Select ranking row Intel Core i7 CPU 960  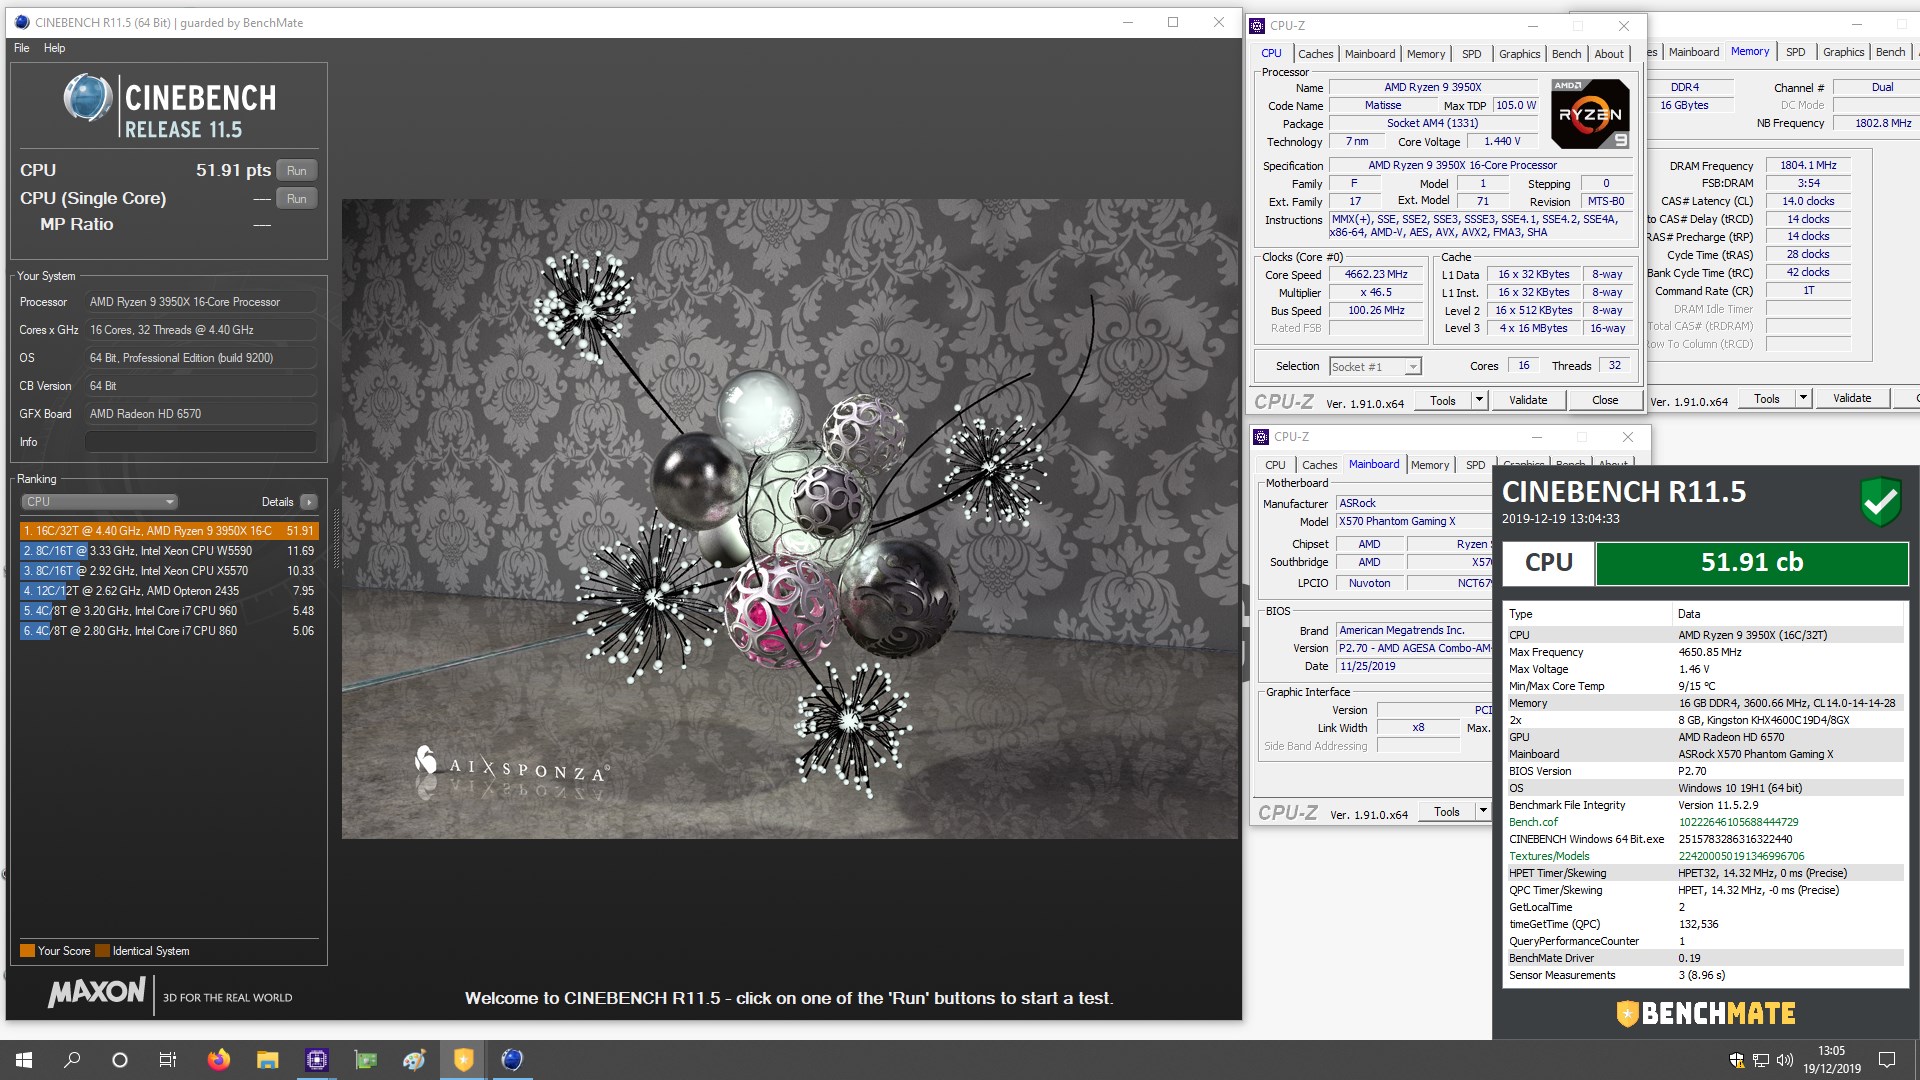tap(168, 611)
